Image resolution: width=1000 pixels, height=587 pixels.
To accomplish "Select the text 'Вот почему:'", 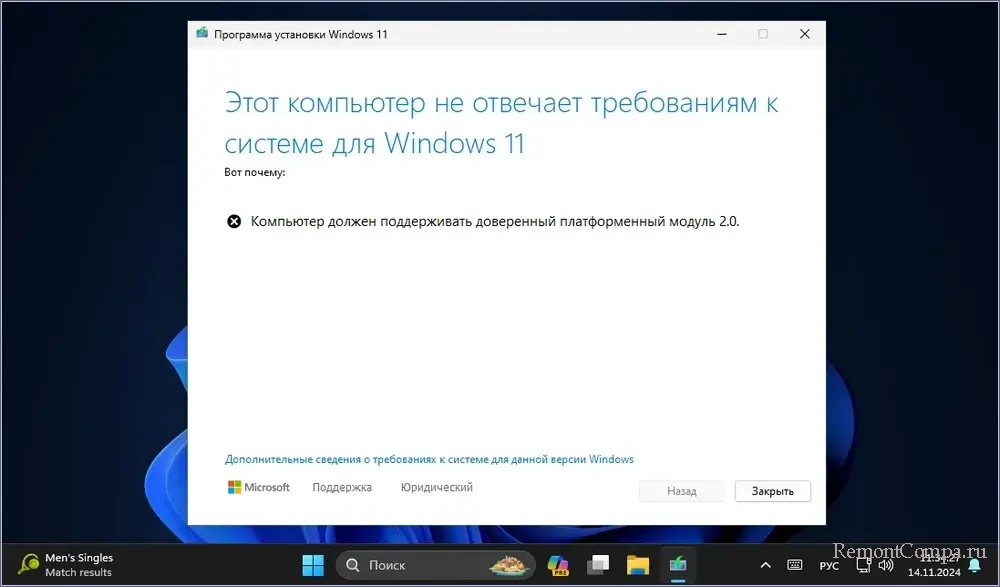I will click(254, 172).
